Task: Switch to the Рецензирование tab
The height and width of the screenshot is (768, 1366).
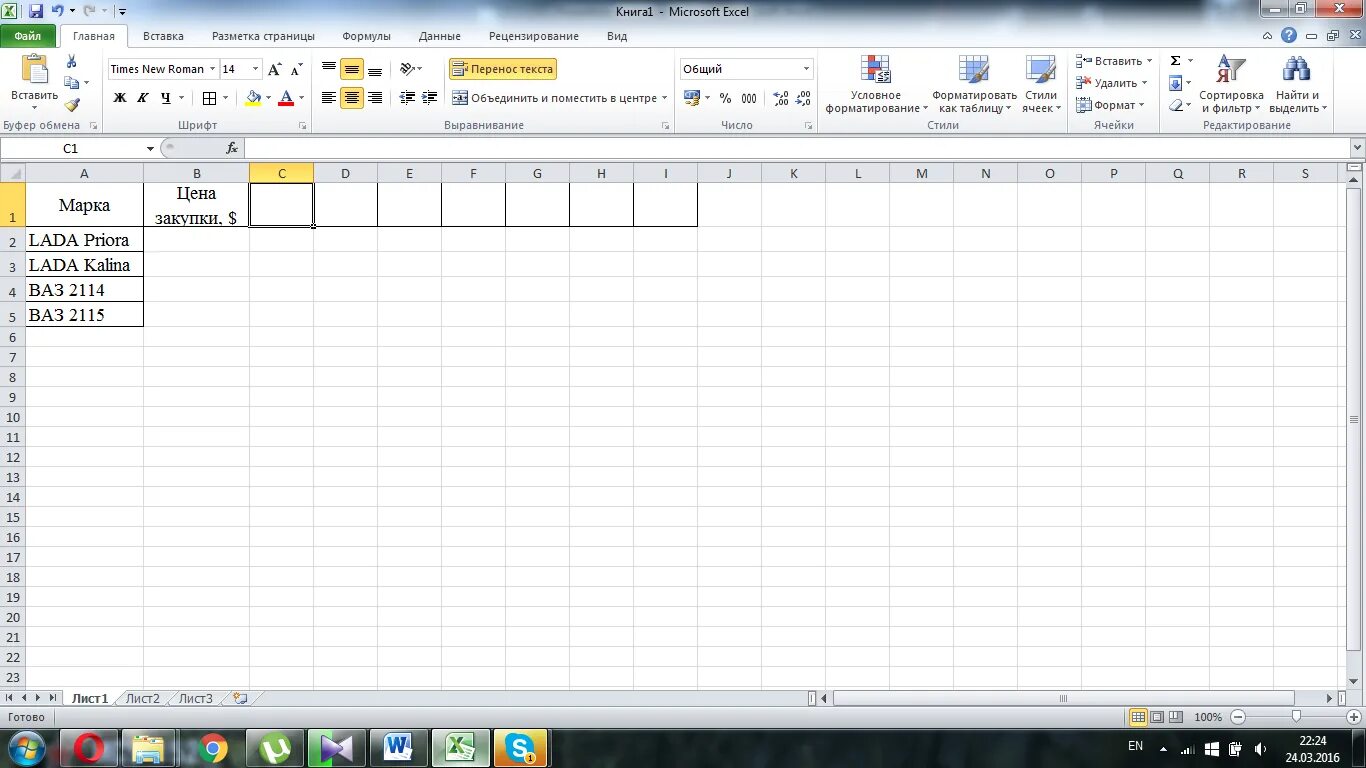Action: [534, 36]
